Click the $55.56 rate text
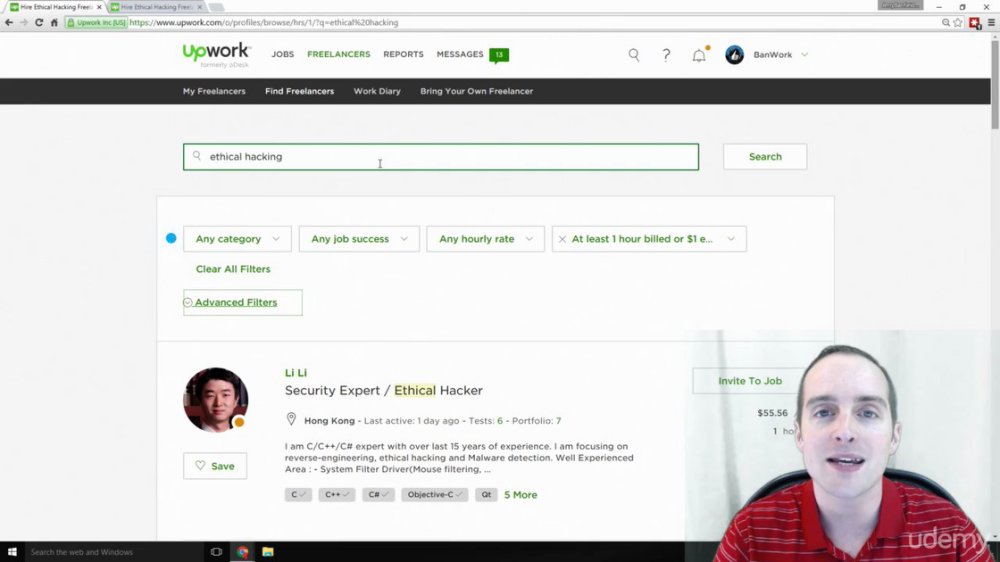Image resolution: width=1000 pixels, height=562 pixels. (x=772, y=413)
